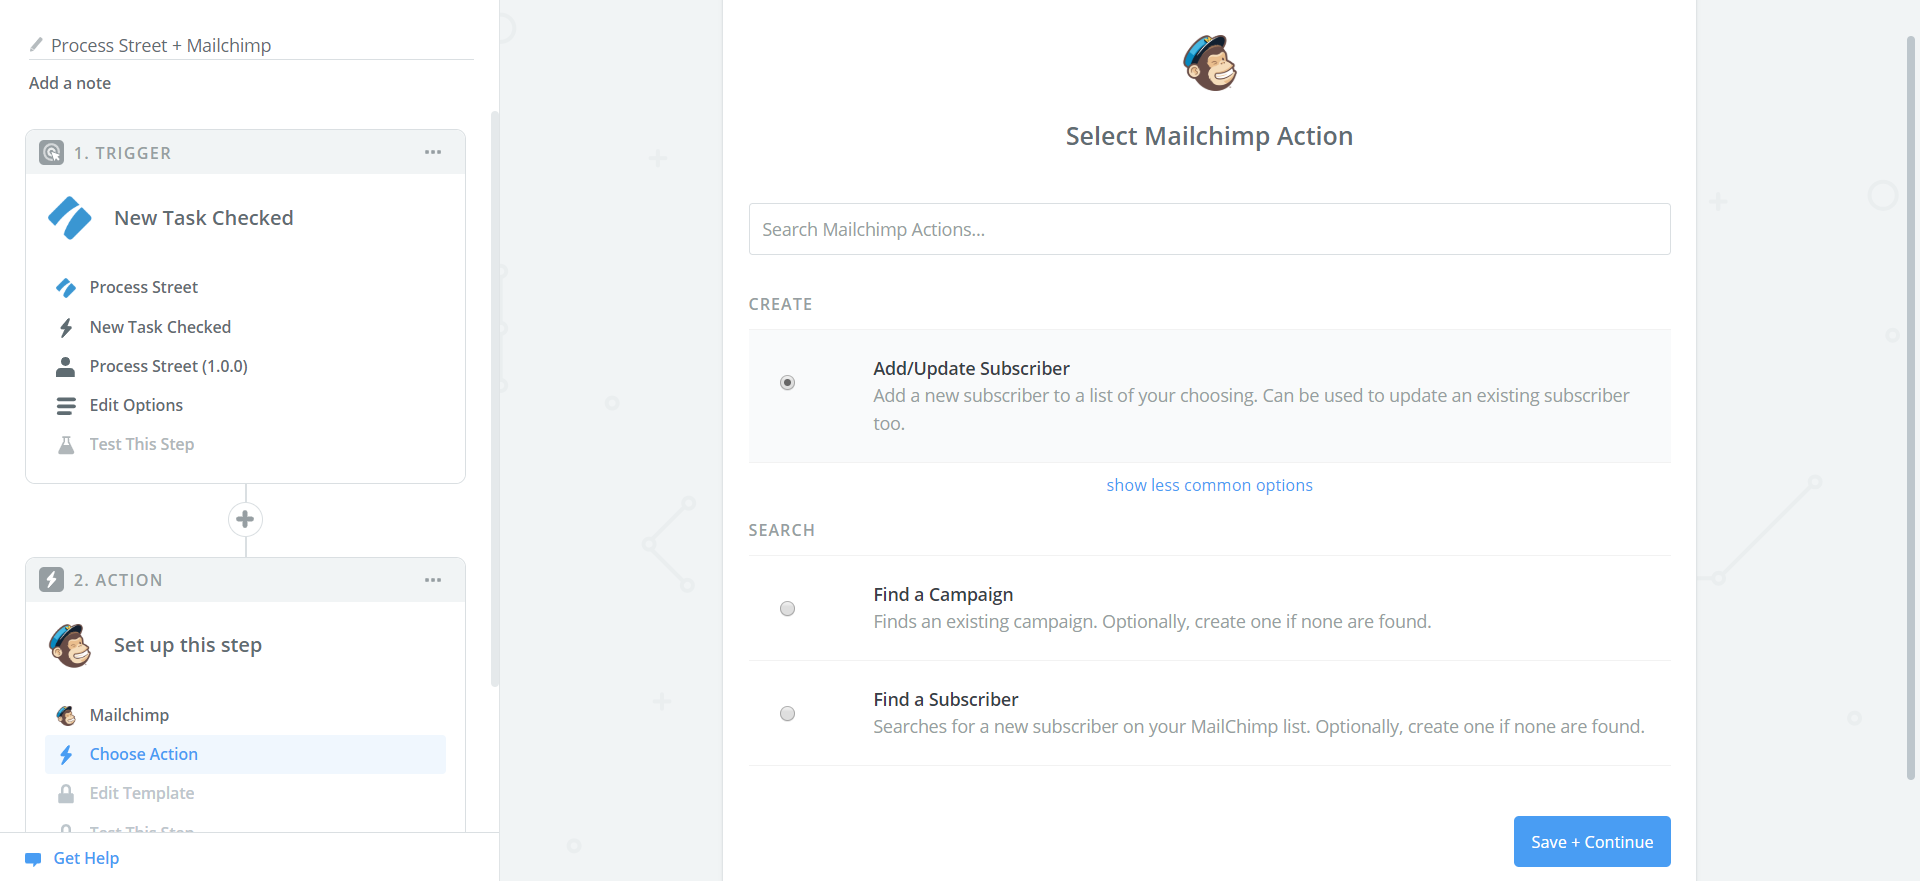Image resolution: width=1920 pixels, height=881 pixels.
Task: Click the Set up this step heading
Action: (188, 645)
